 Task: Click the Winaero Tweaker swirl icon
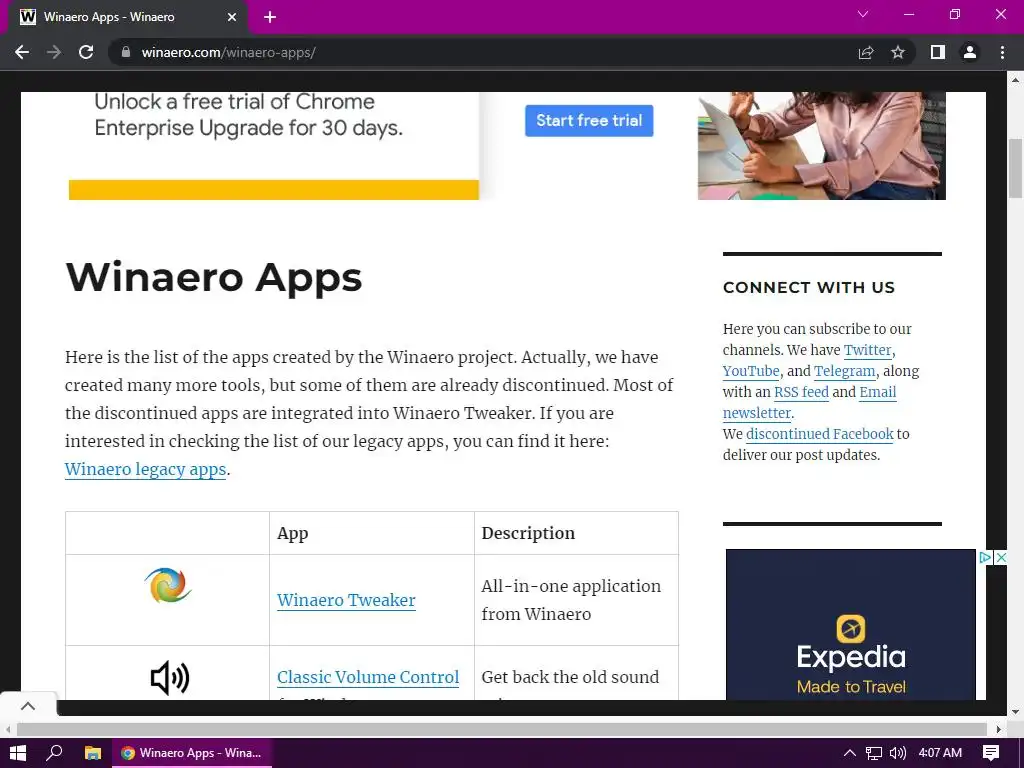168,585
